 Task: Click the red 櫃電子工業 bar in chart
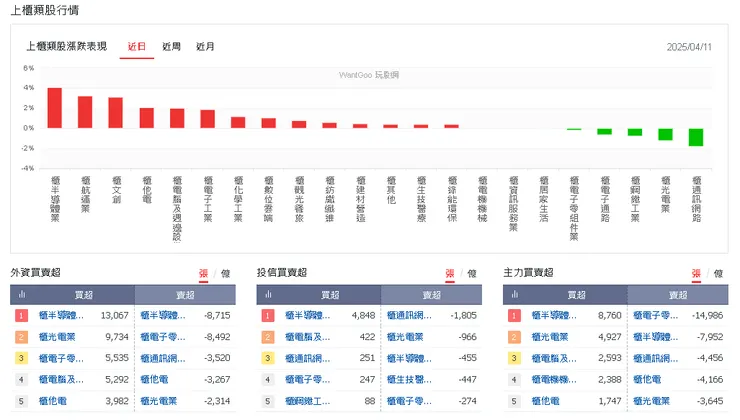(208, 119)
